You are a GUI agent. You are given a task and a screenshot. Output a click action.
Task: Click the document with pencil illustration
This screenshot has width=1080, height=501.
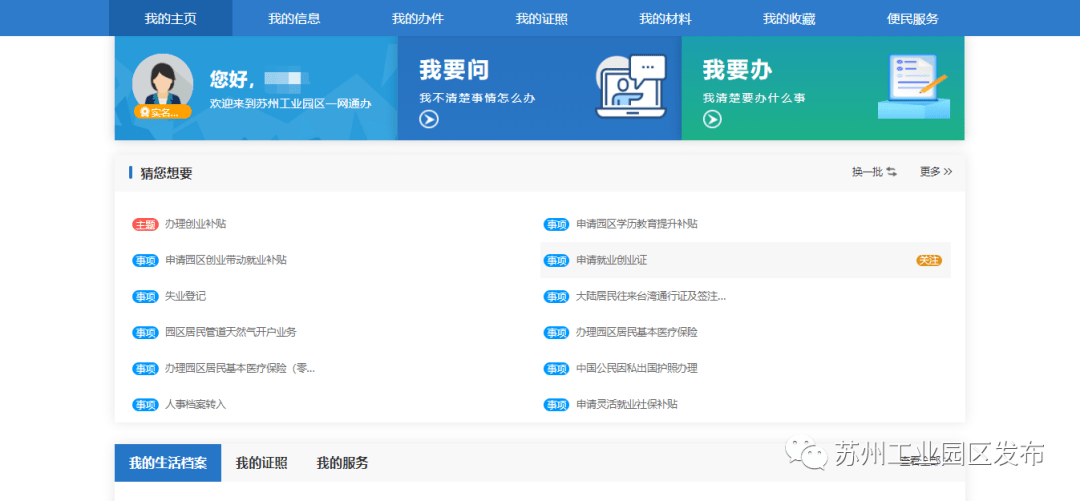click(x=914, y=86)
